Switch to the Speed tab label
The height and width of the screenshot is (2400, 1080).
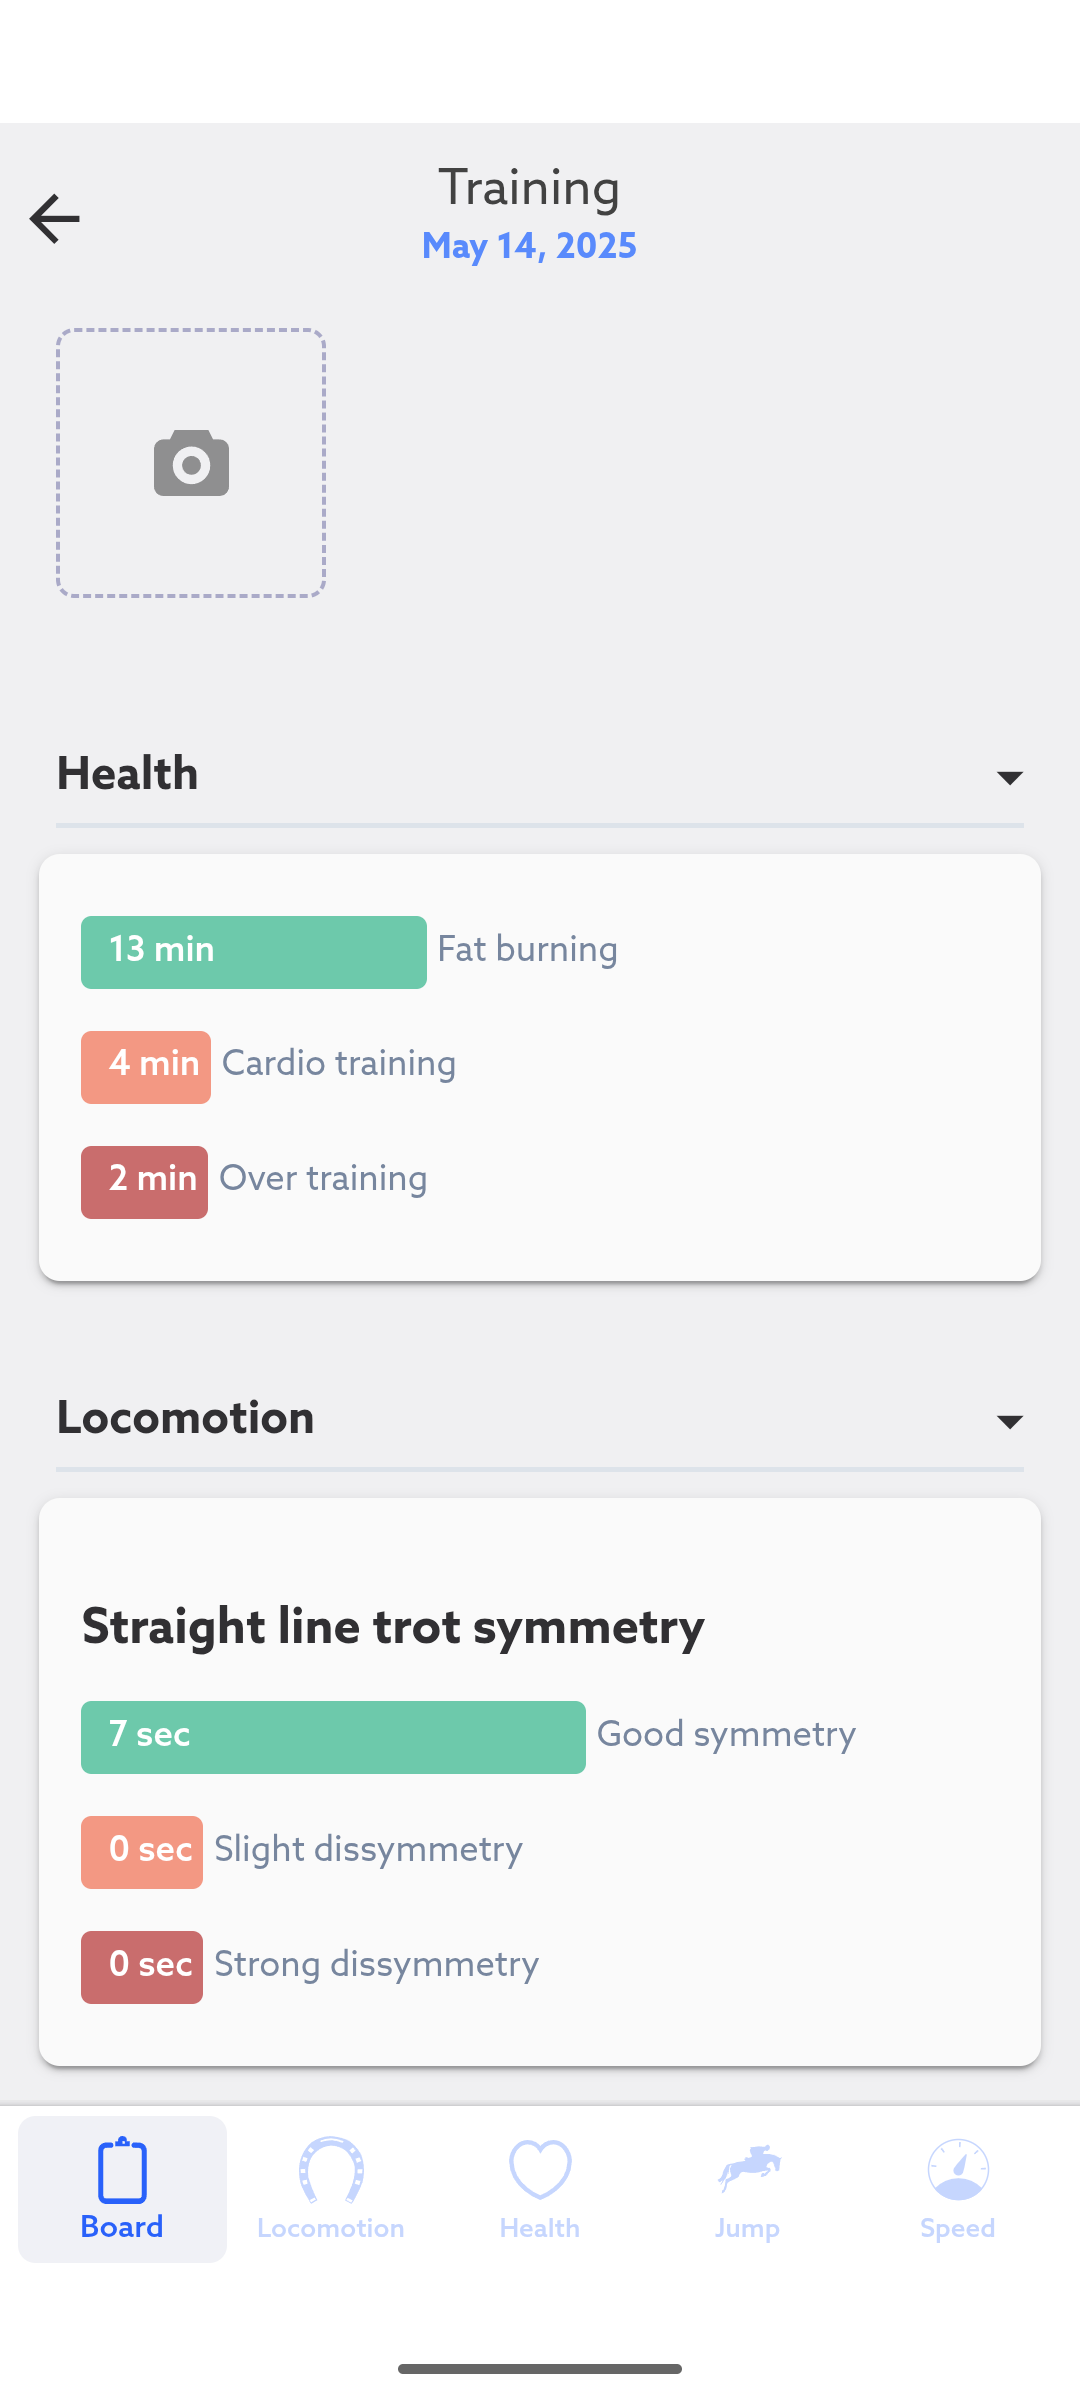(x=958, y=2228)
